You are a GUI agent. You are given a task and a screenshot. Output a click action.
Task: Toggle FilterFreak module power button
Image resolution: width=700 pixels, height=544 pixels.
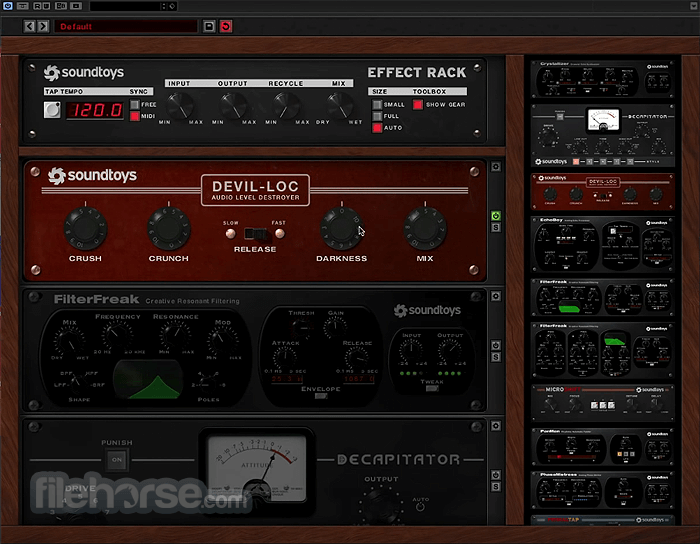[496, 345]
